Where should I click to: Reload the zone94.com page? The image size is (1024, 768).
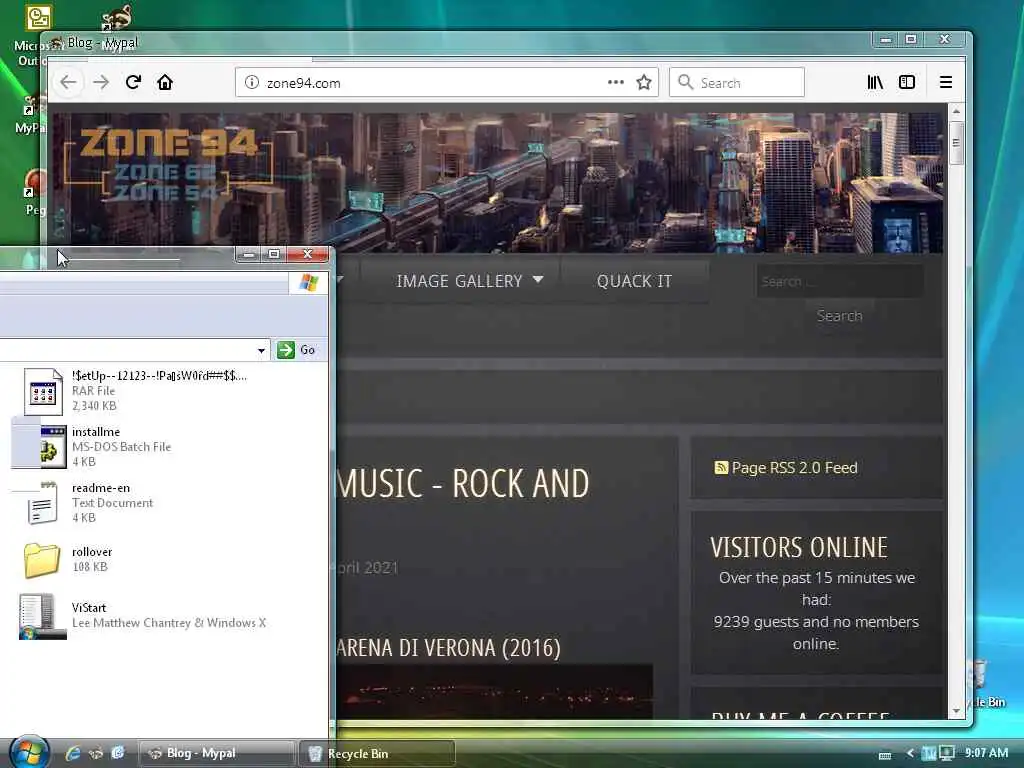point(133,82)
